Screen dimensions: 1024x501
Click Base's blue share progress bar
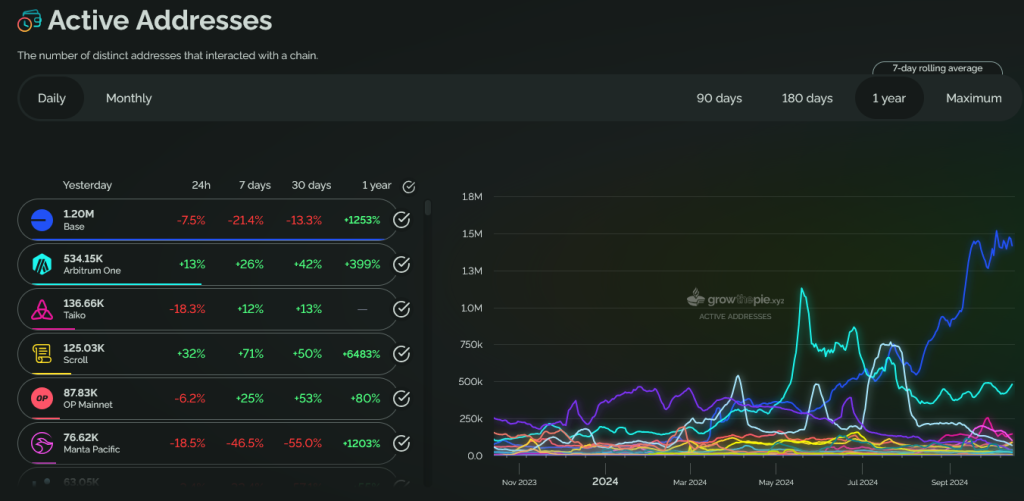click(207, 240)
